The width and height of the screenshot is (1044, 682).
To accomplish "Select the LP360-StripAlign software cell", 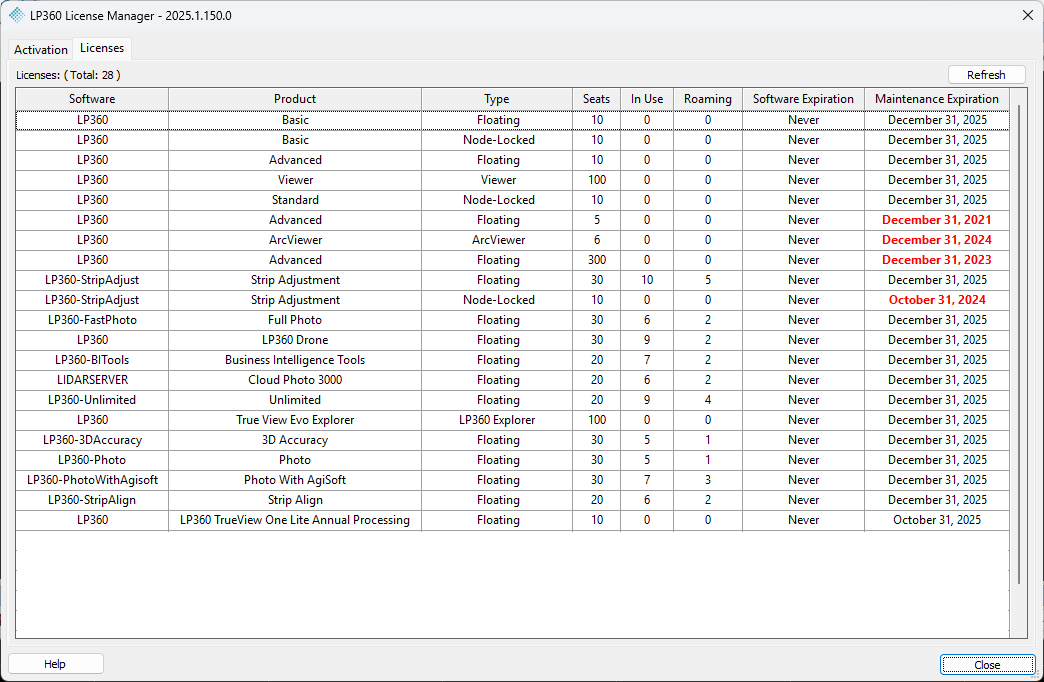I will coord(92,500).
